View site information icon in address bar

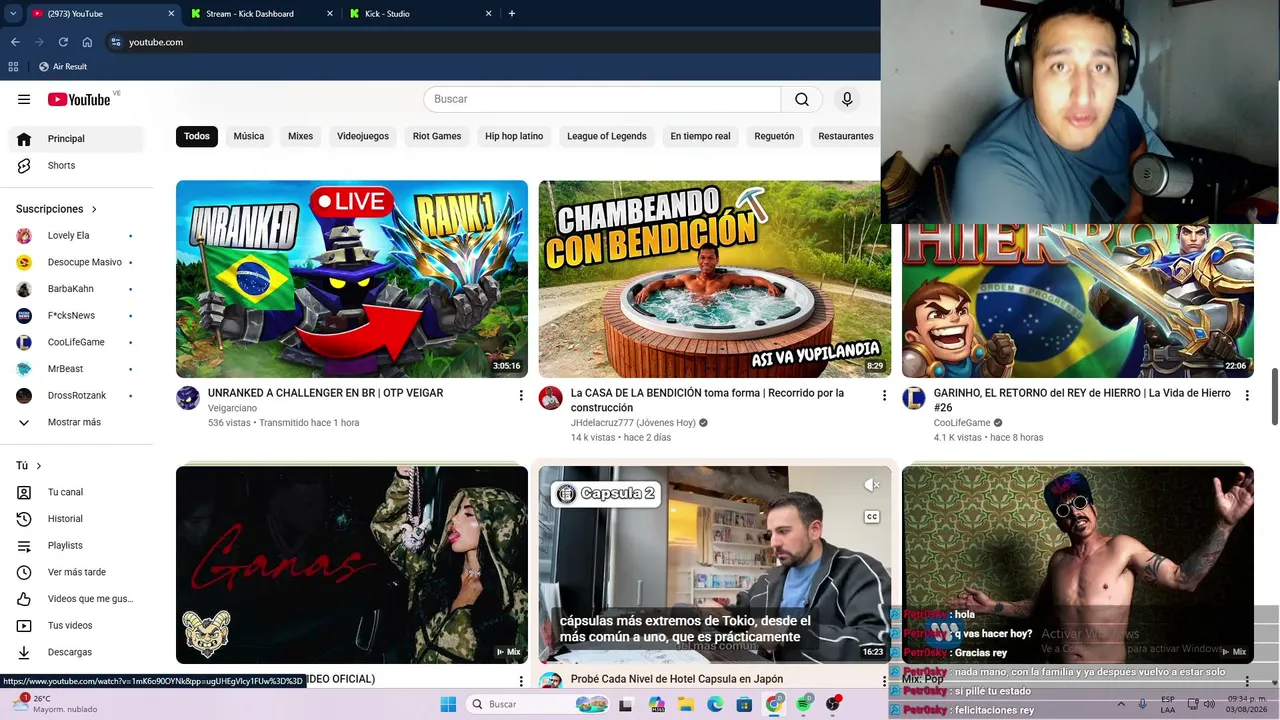[116, 42]
